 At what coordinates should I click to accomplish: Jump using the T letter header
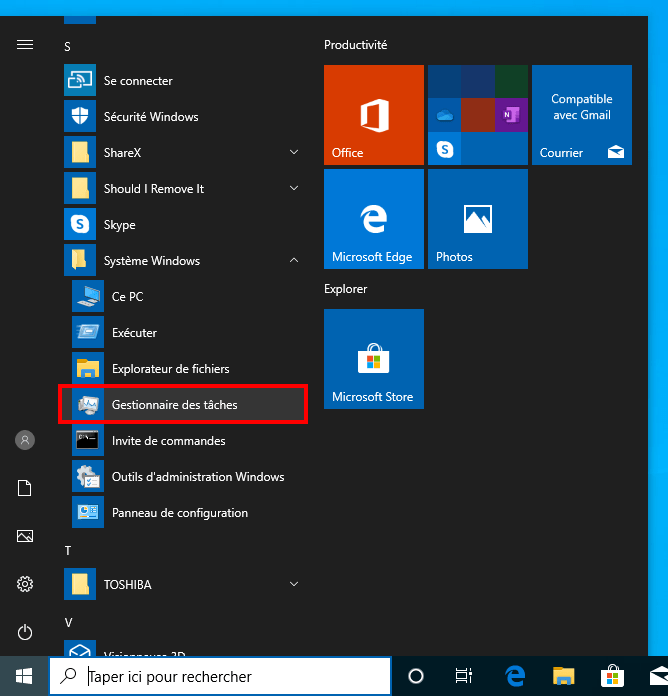point(67,551)
